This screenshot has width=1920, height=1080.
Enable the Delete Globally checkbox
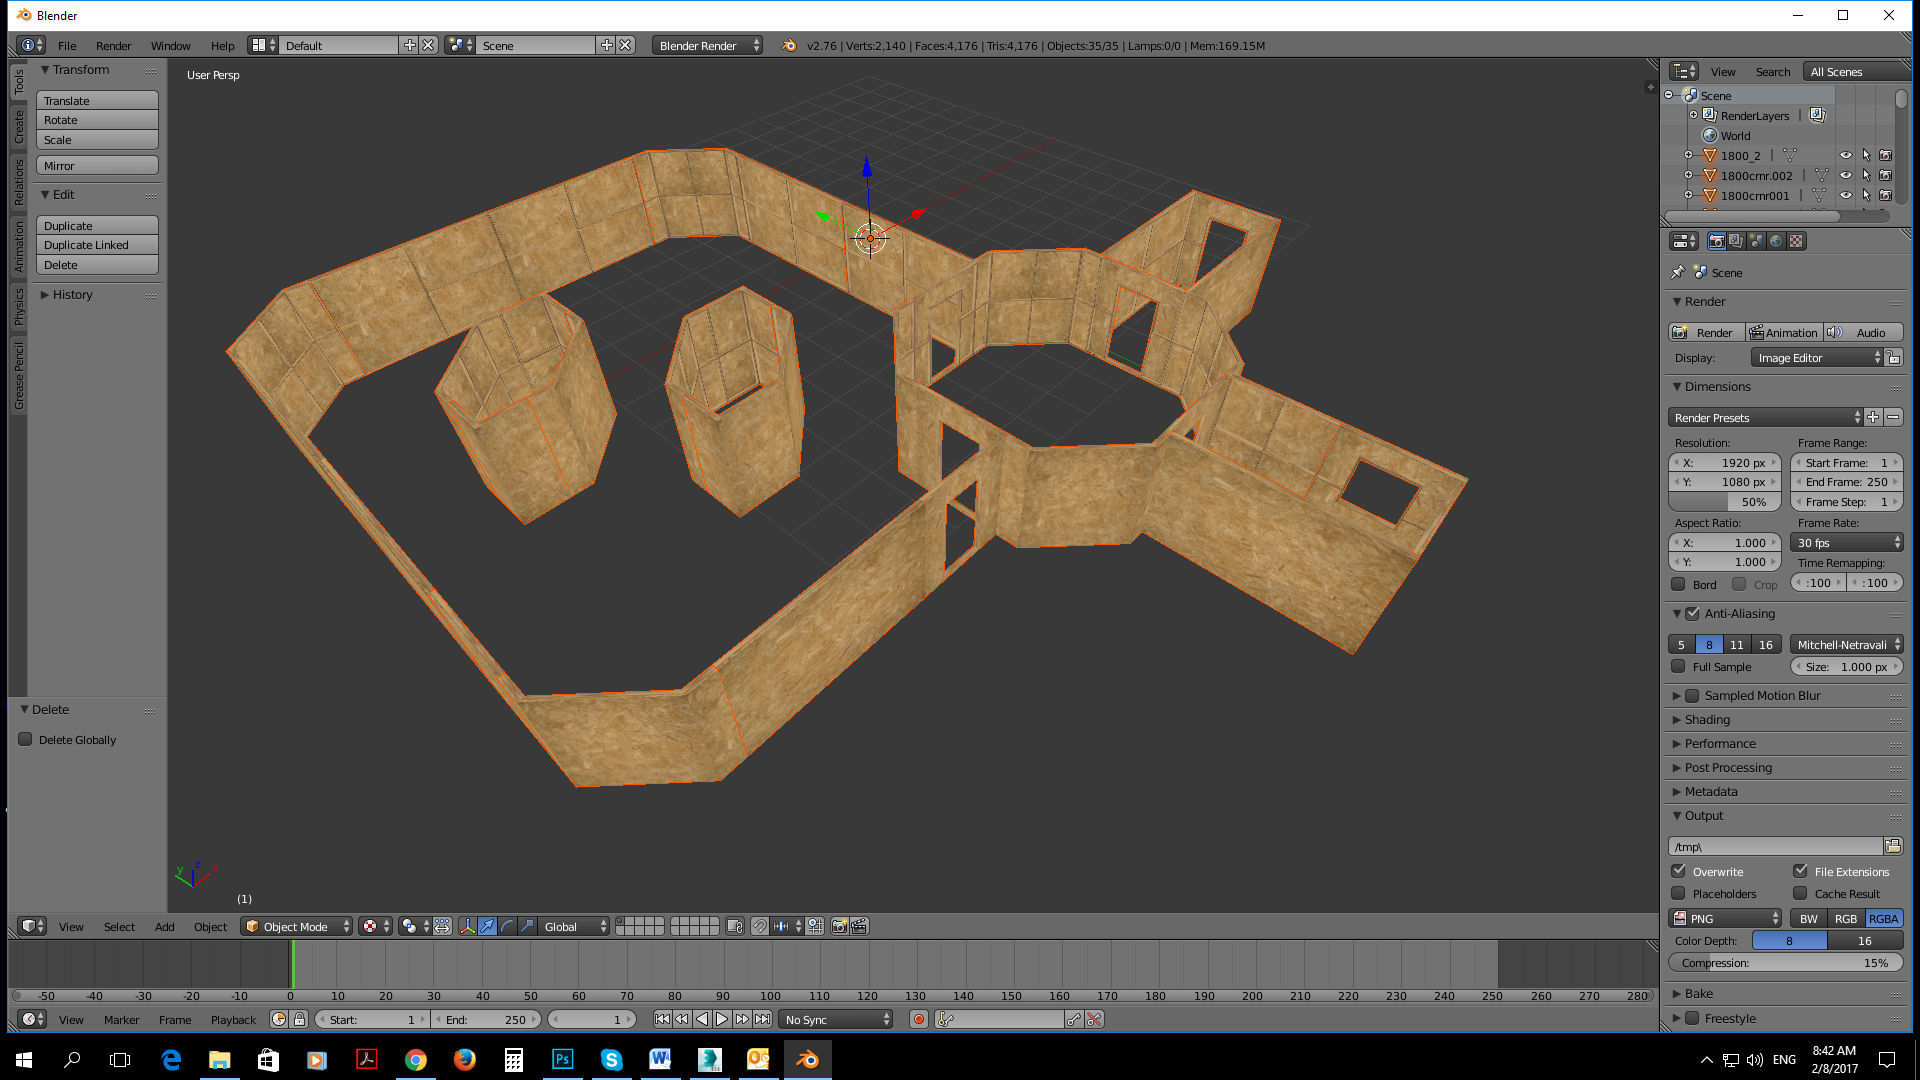[x=25, y=739]
